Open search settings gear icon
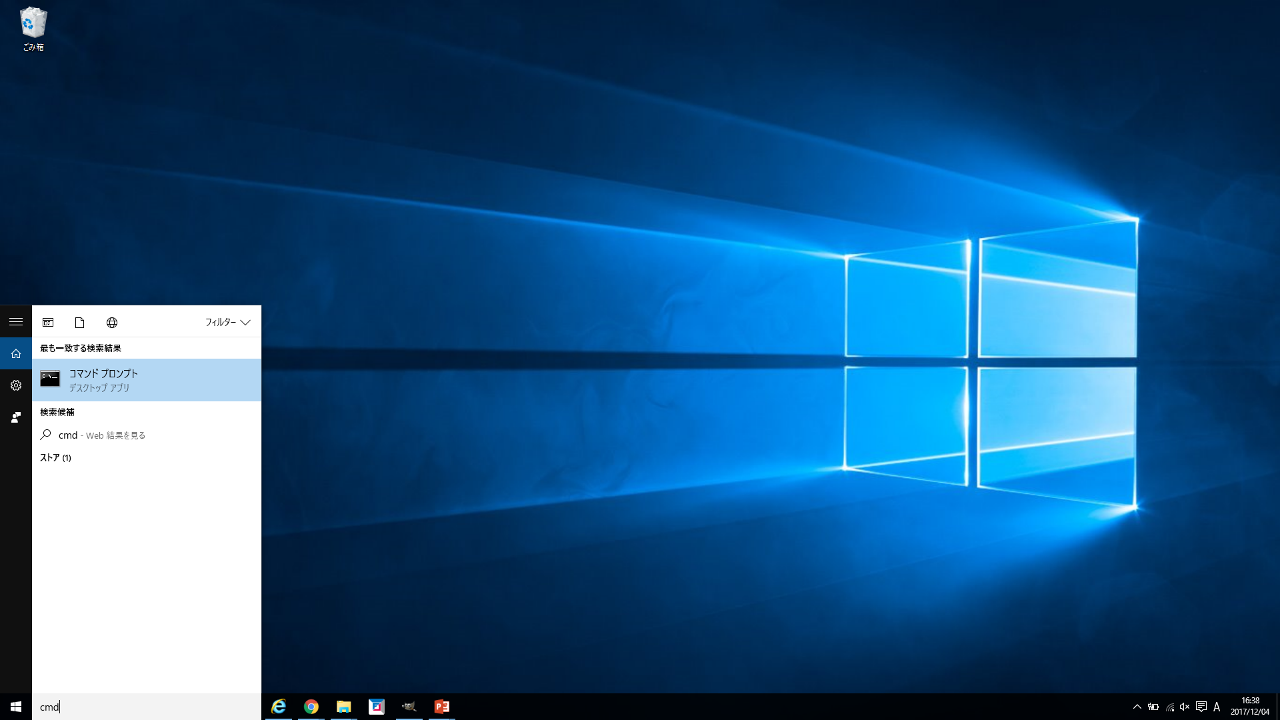 16,385
